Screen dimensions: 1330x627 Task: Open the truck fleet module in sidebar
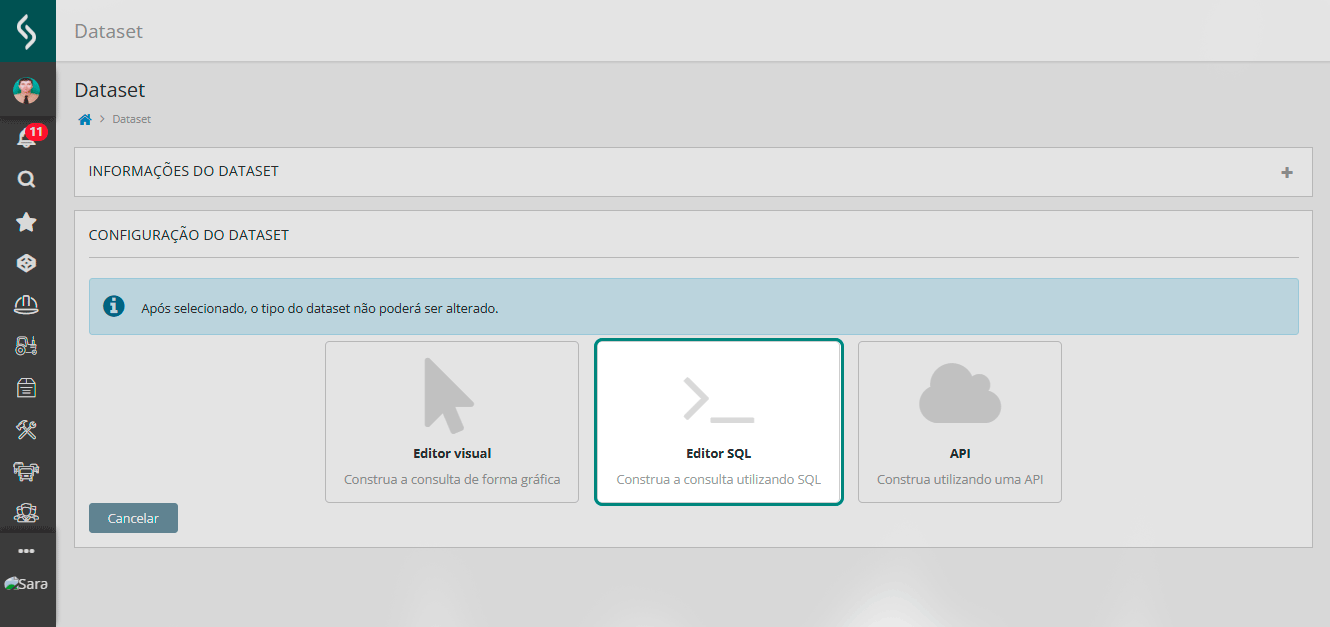coord(27,471)
